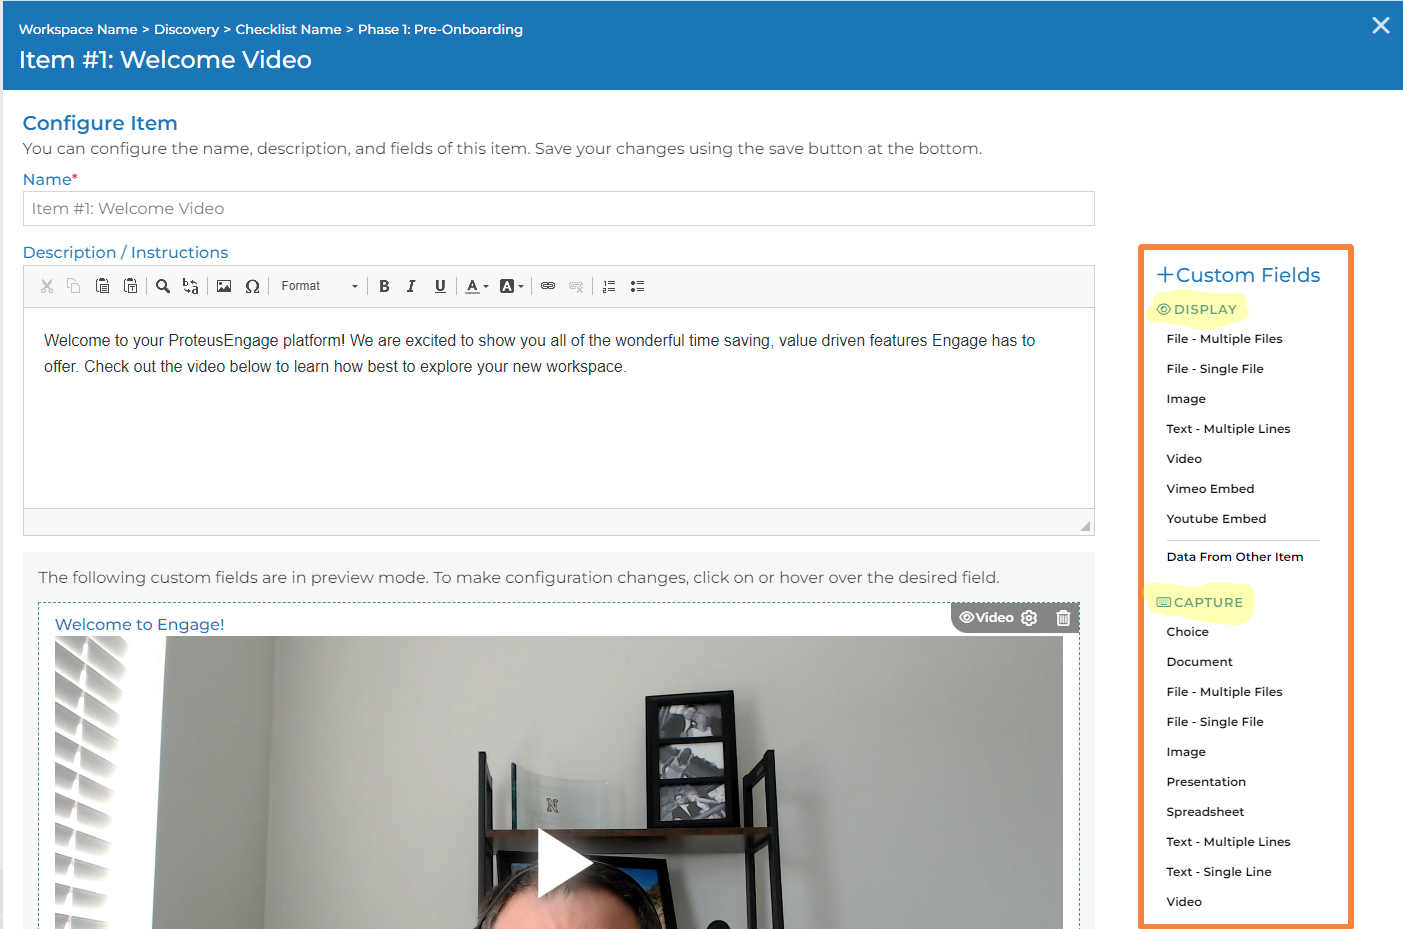Click the Welcome to Engage! field title
The height and width of the screenshot is (929, 1403).
tap(139, 624)
